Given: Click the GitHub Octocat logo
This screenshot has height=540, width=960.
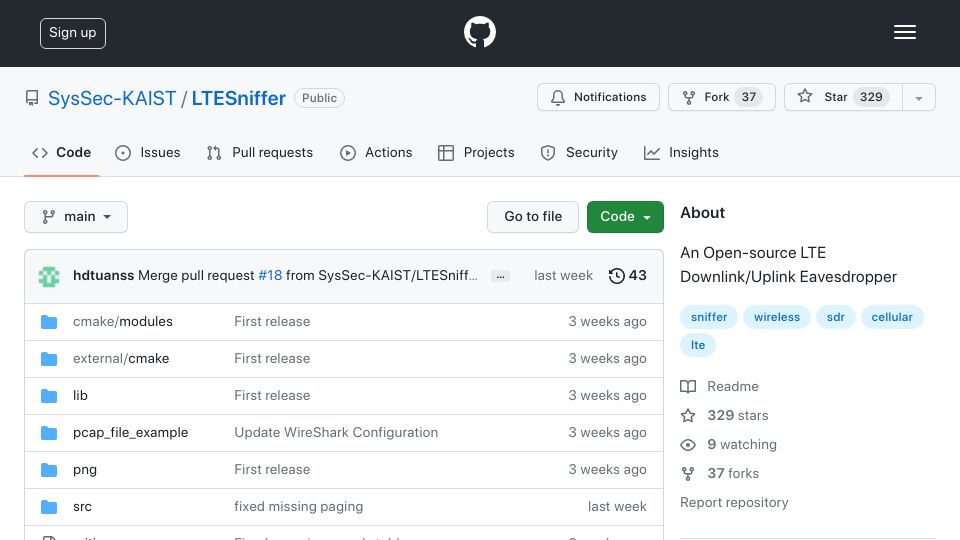Looking at the screenshot, I should coord(479,32).
